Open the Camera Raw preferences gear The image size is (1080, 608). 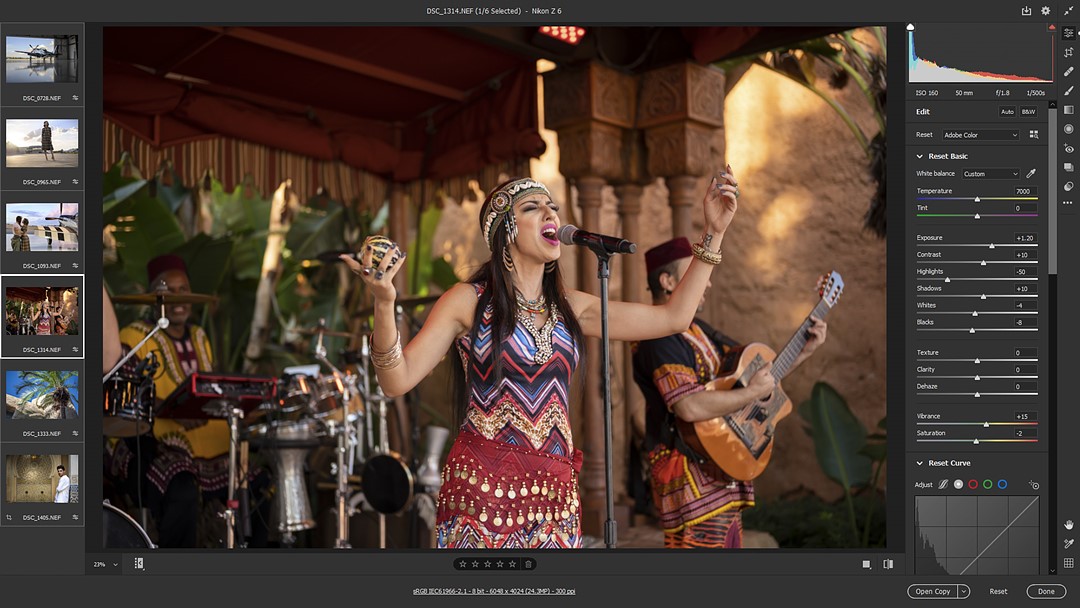pos(1046,11)
